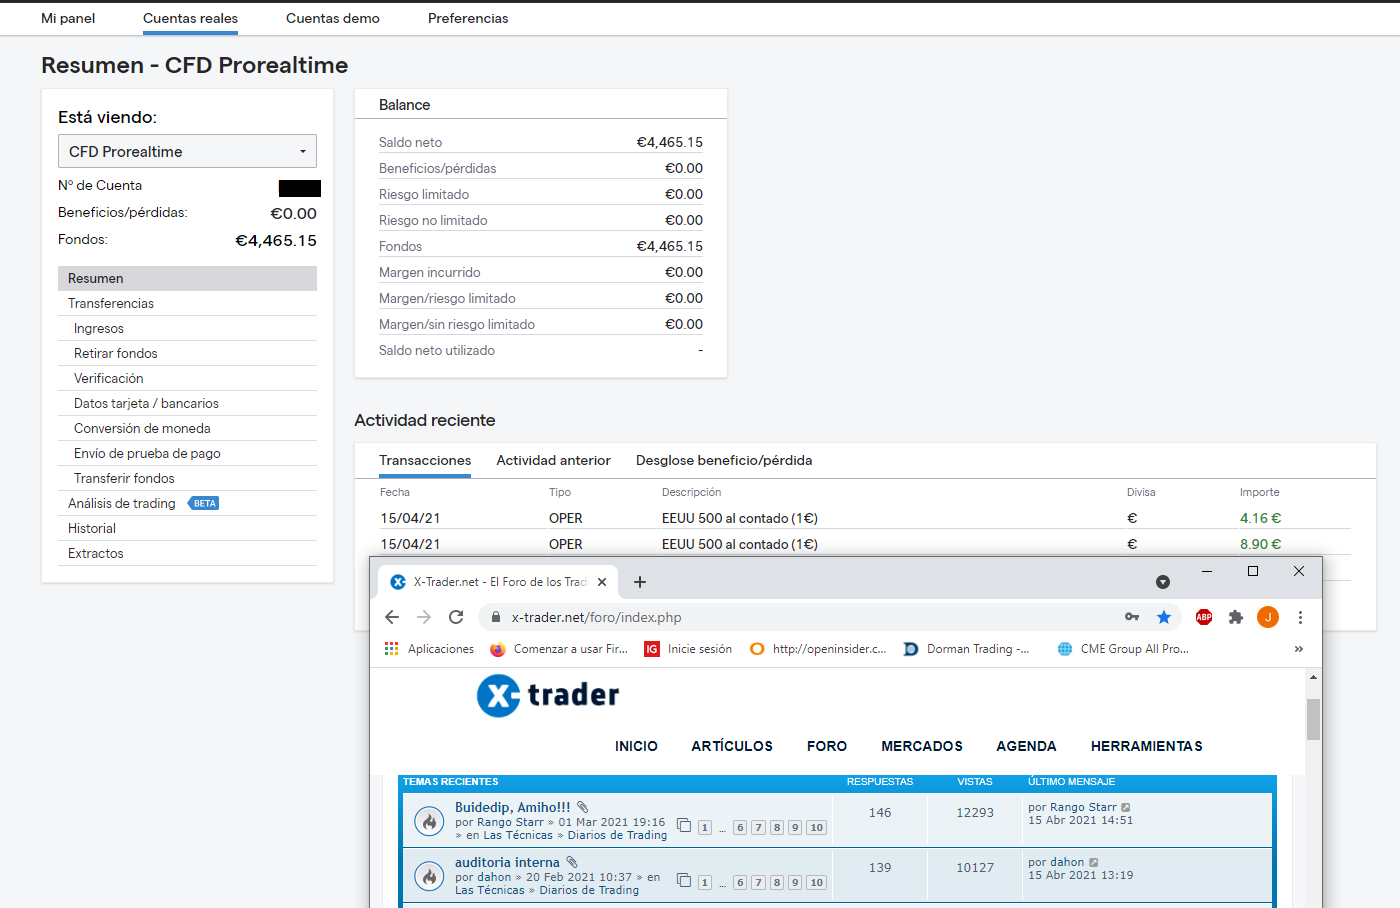Click the Chrome scrollbar up arrow
Image resolution: width=1400 pixels, height=908 pixels.
click(1313, 678)
